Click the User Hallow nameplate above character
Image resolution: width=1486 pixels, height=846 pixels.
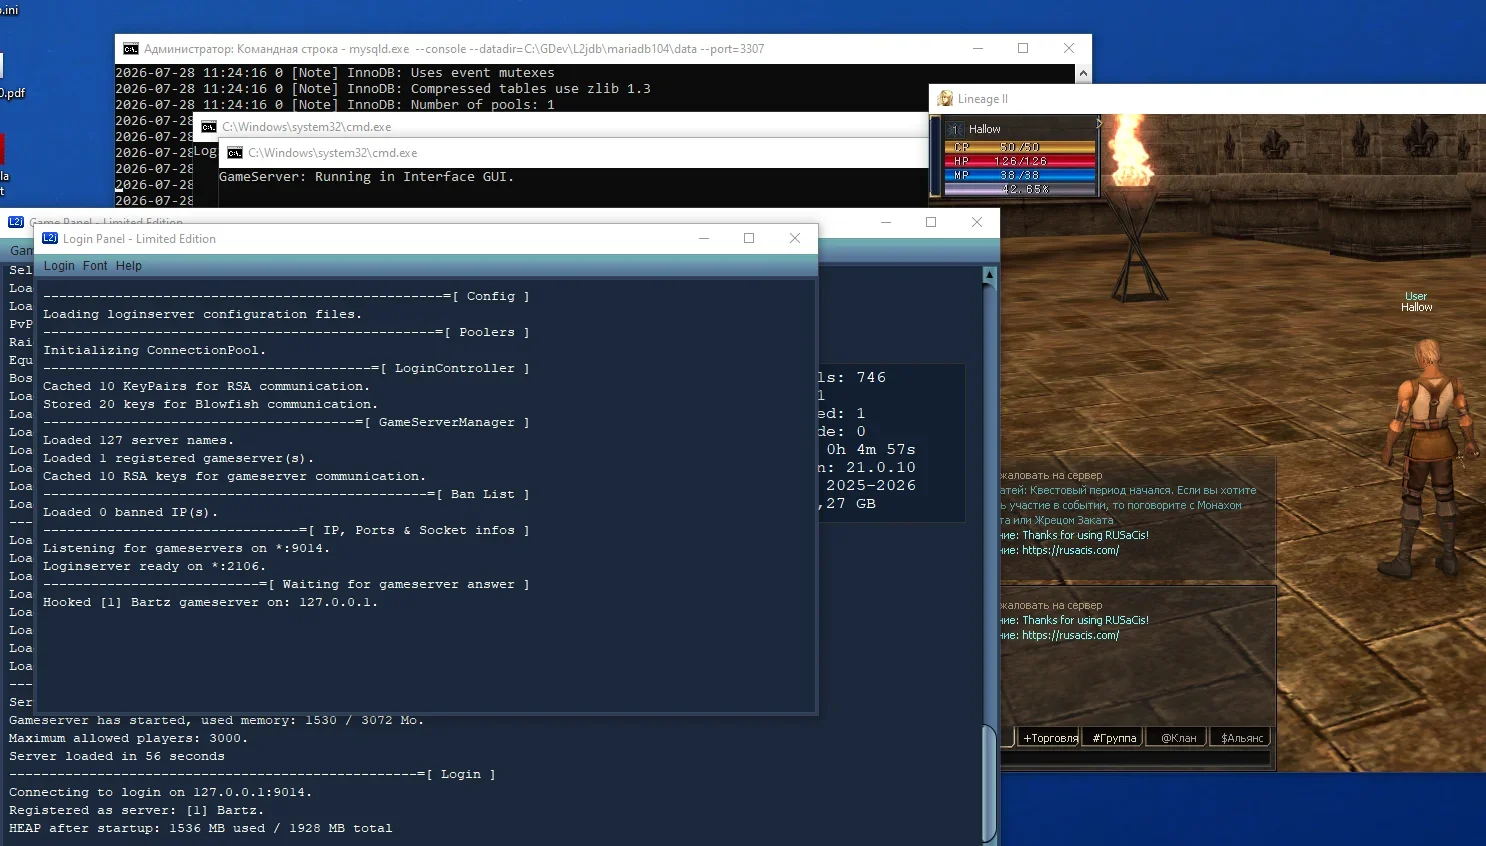1416,302
